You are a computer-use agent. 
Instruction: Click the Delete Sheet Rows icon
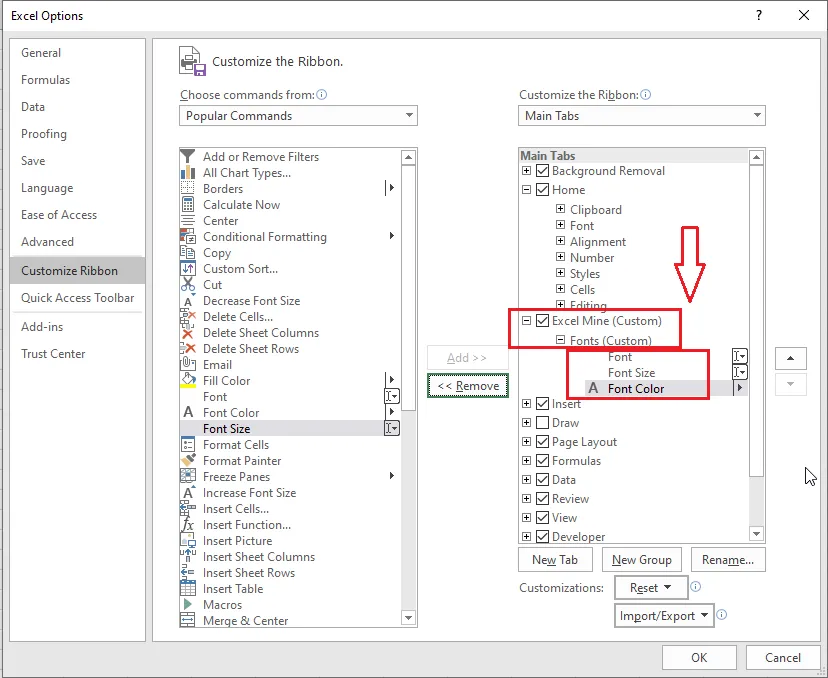(187, 349)
